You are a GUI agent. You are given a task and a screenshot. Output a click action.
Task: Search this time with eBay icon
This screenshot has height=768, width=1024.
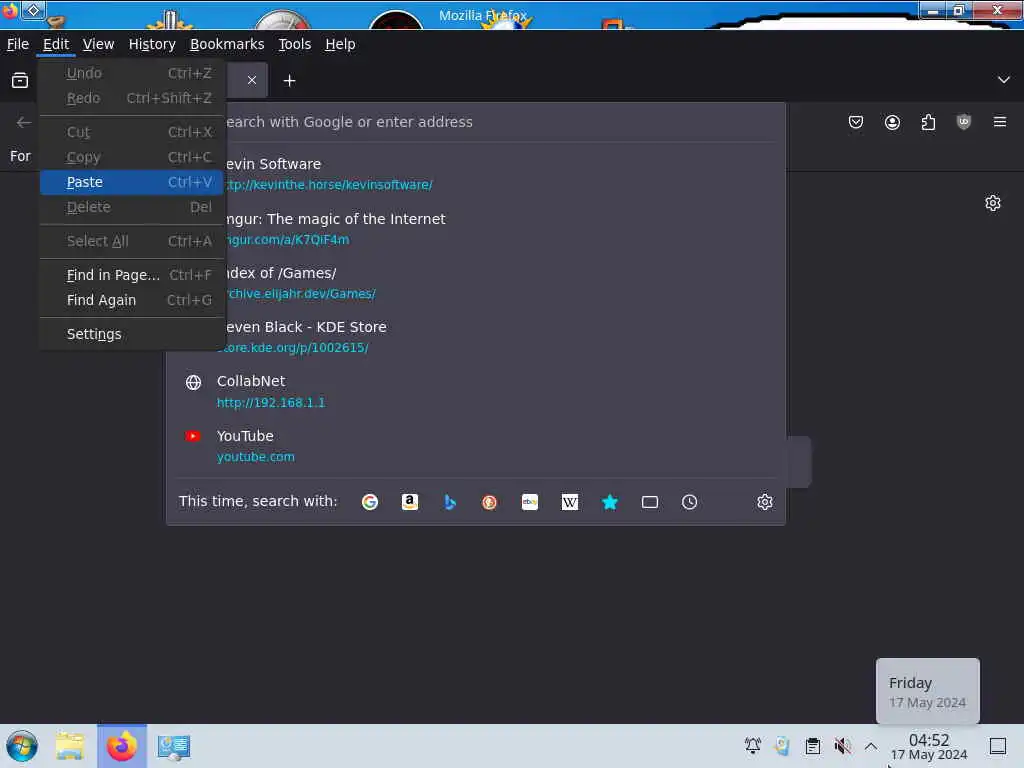530,502
